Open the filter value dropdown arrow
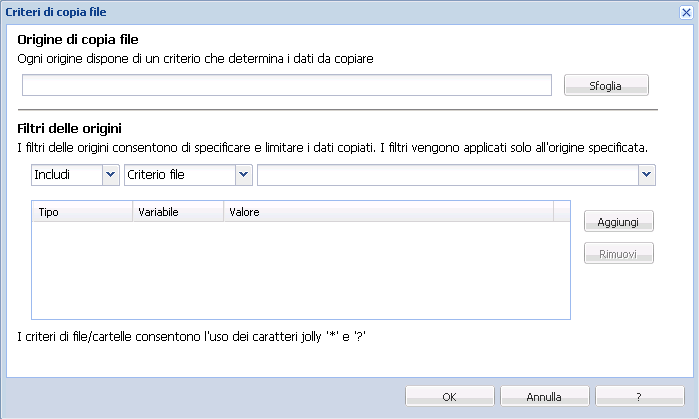This screenshot has height=419, width=699. point(647,175)
